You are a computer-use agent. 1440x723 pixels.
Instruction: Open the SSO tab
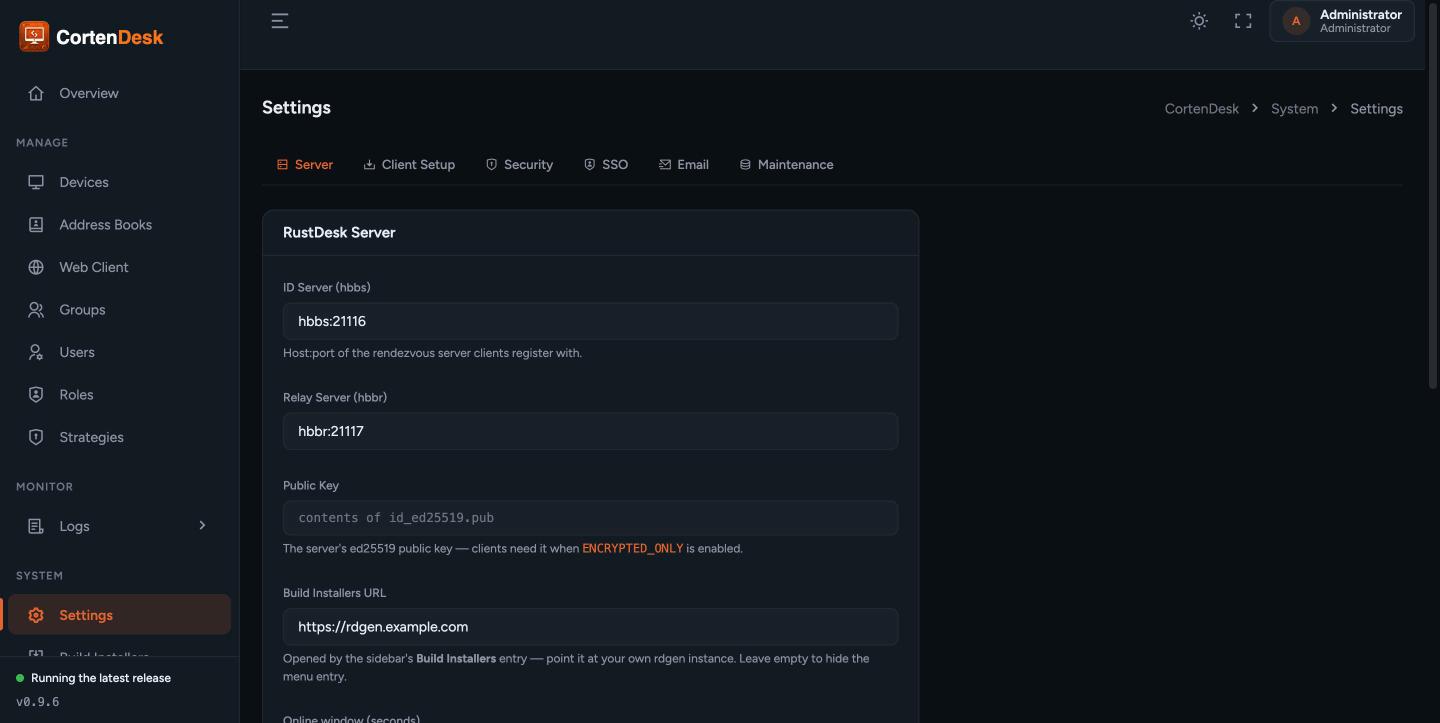click(606, 165)
